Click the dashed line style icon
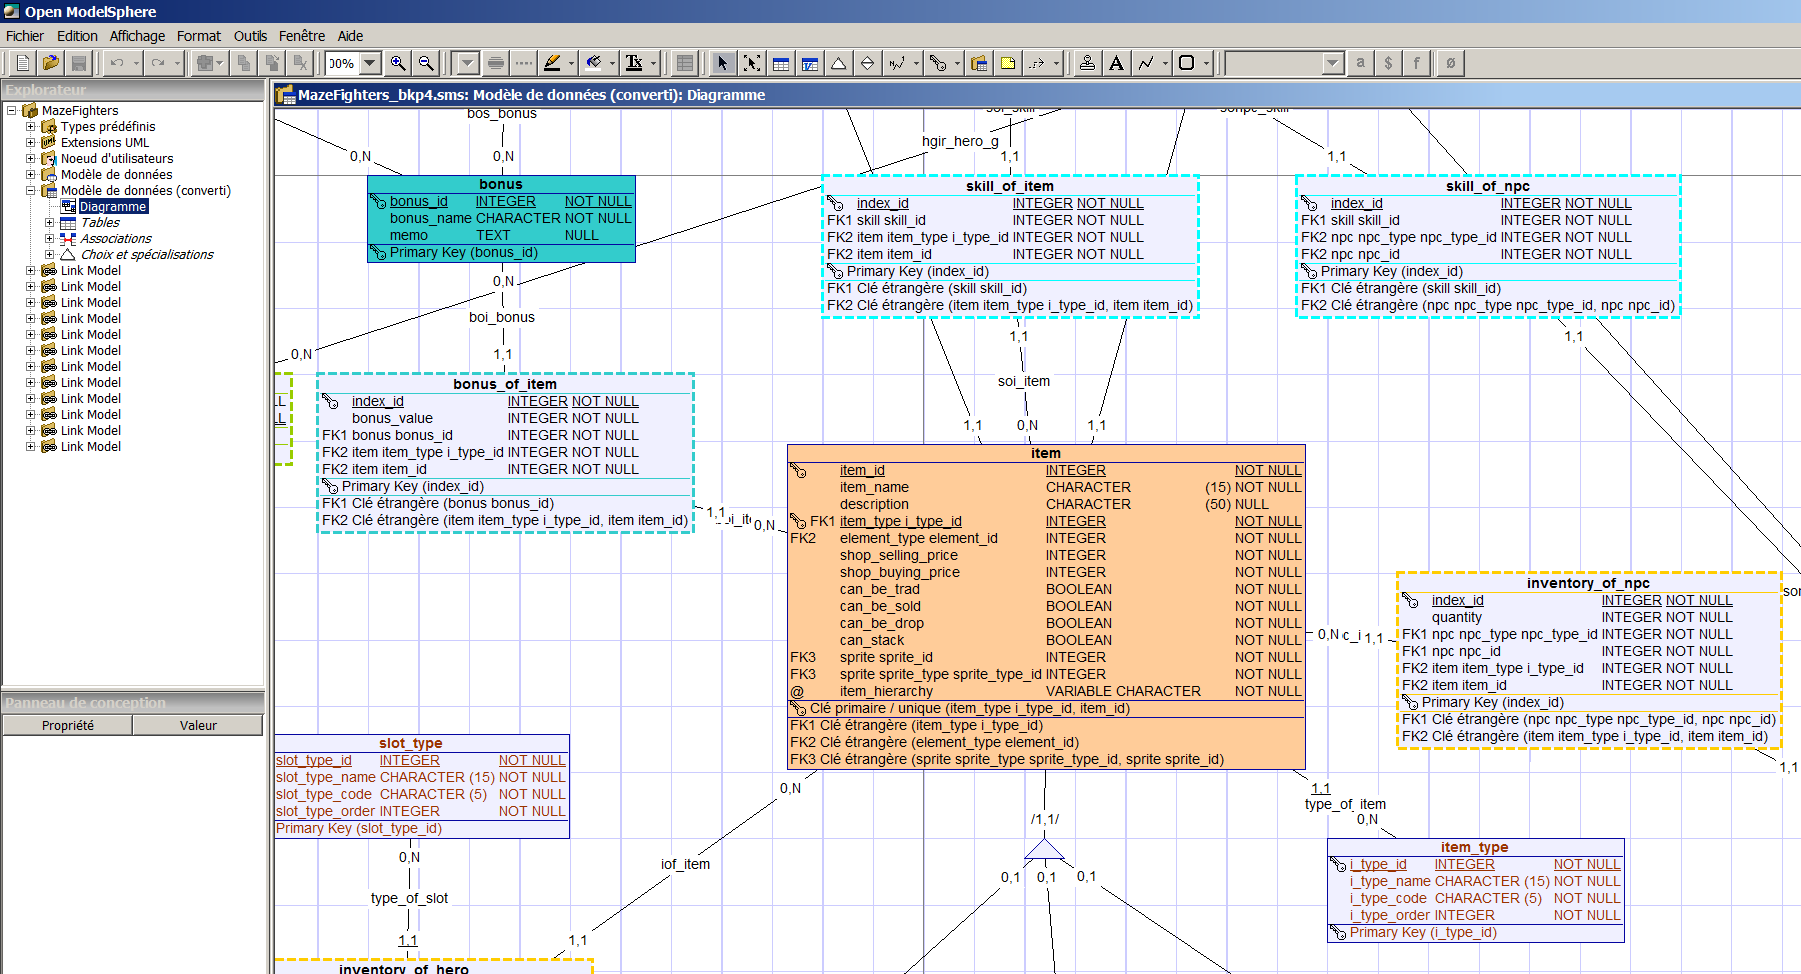Screen dimensions: 1801x974 [x=524, y=63]
